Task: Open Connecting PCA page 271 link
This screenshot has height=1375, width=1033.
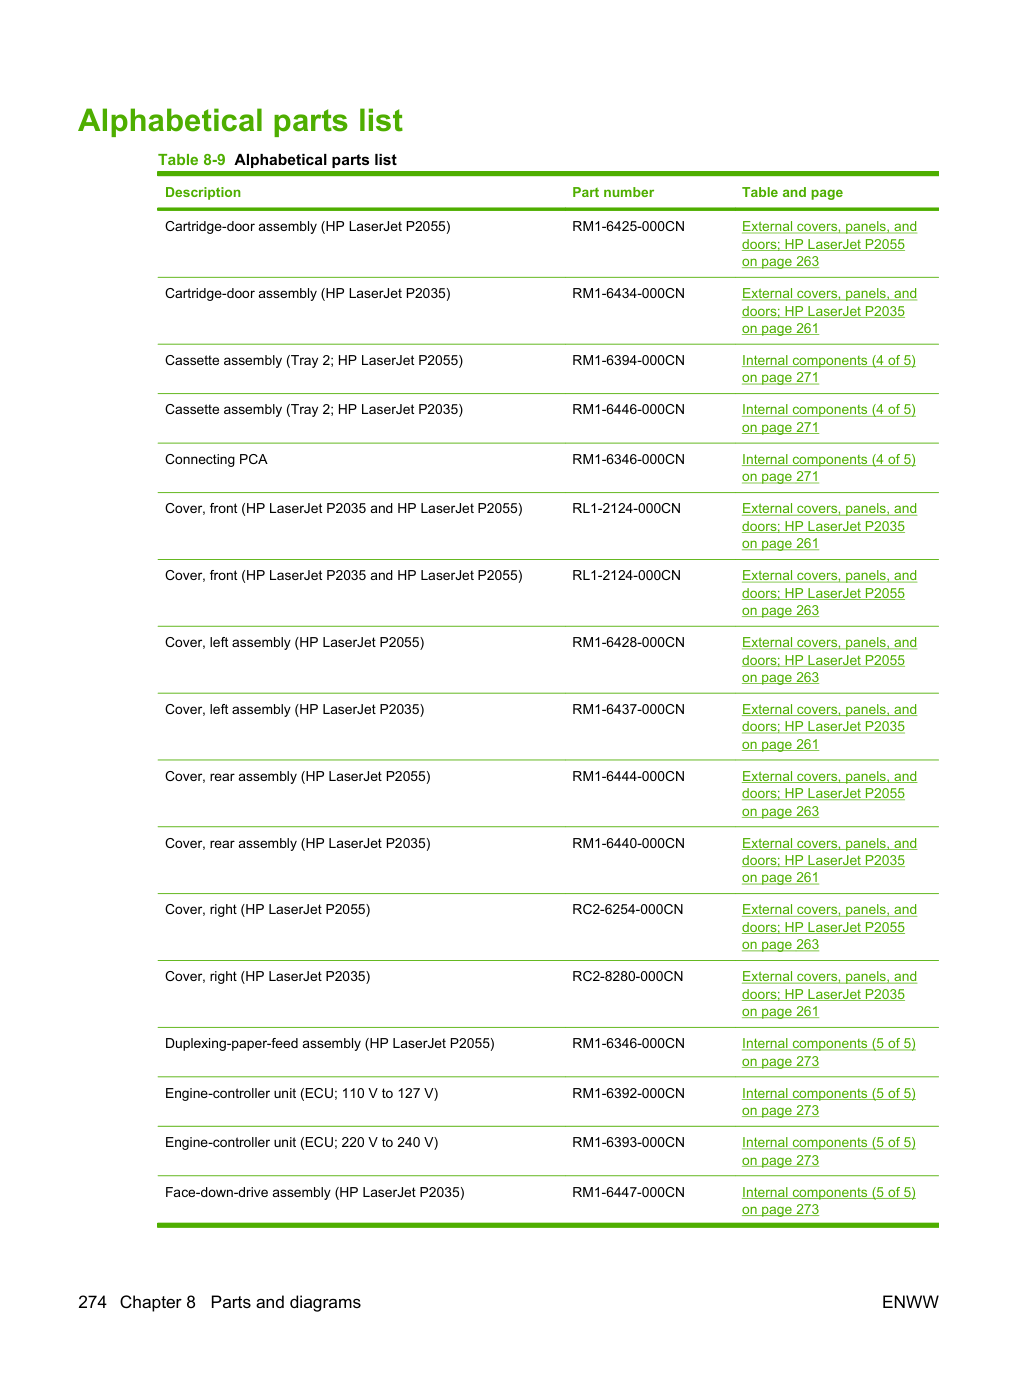Action: coord(829,468)
